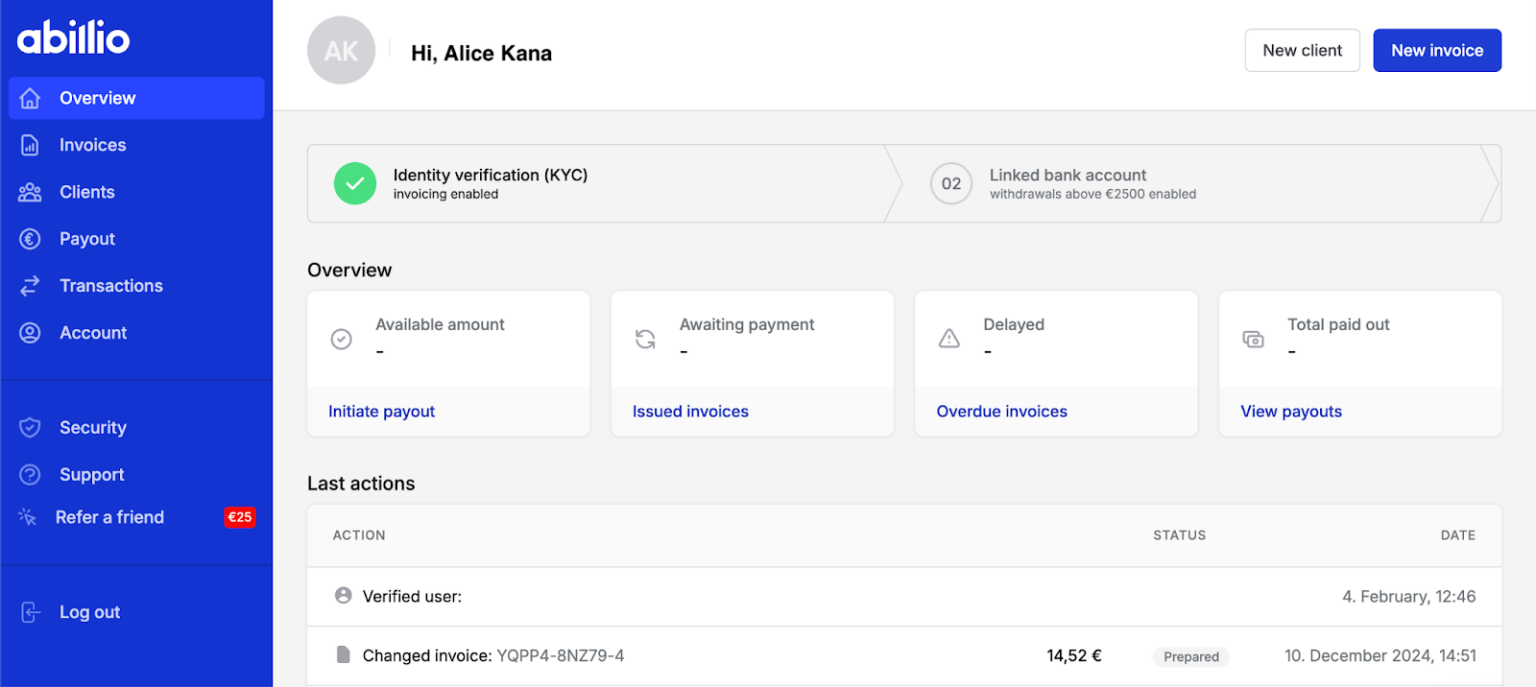Click the Security shield icon
The image size is (1536, 687).
(x=30, y=428)
